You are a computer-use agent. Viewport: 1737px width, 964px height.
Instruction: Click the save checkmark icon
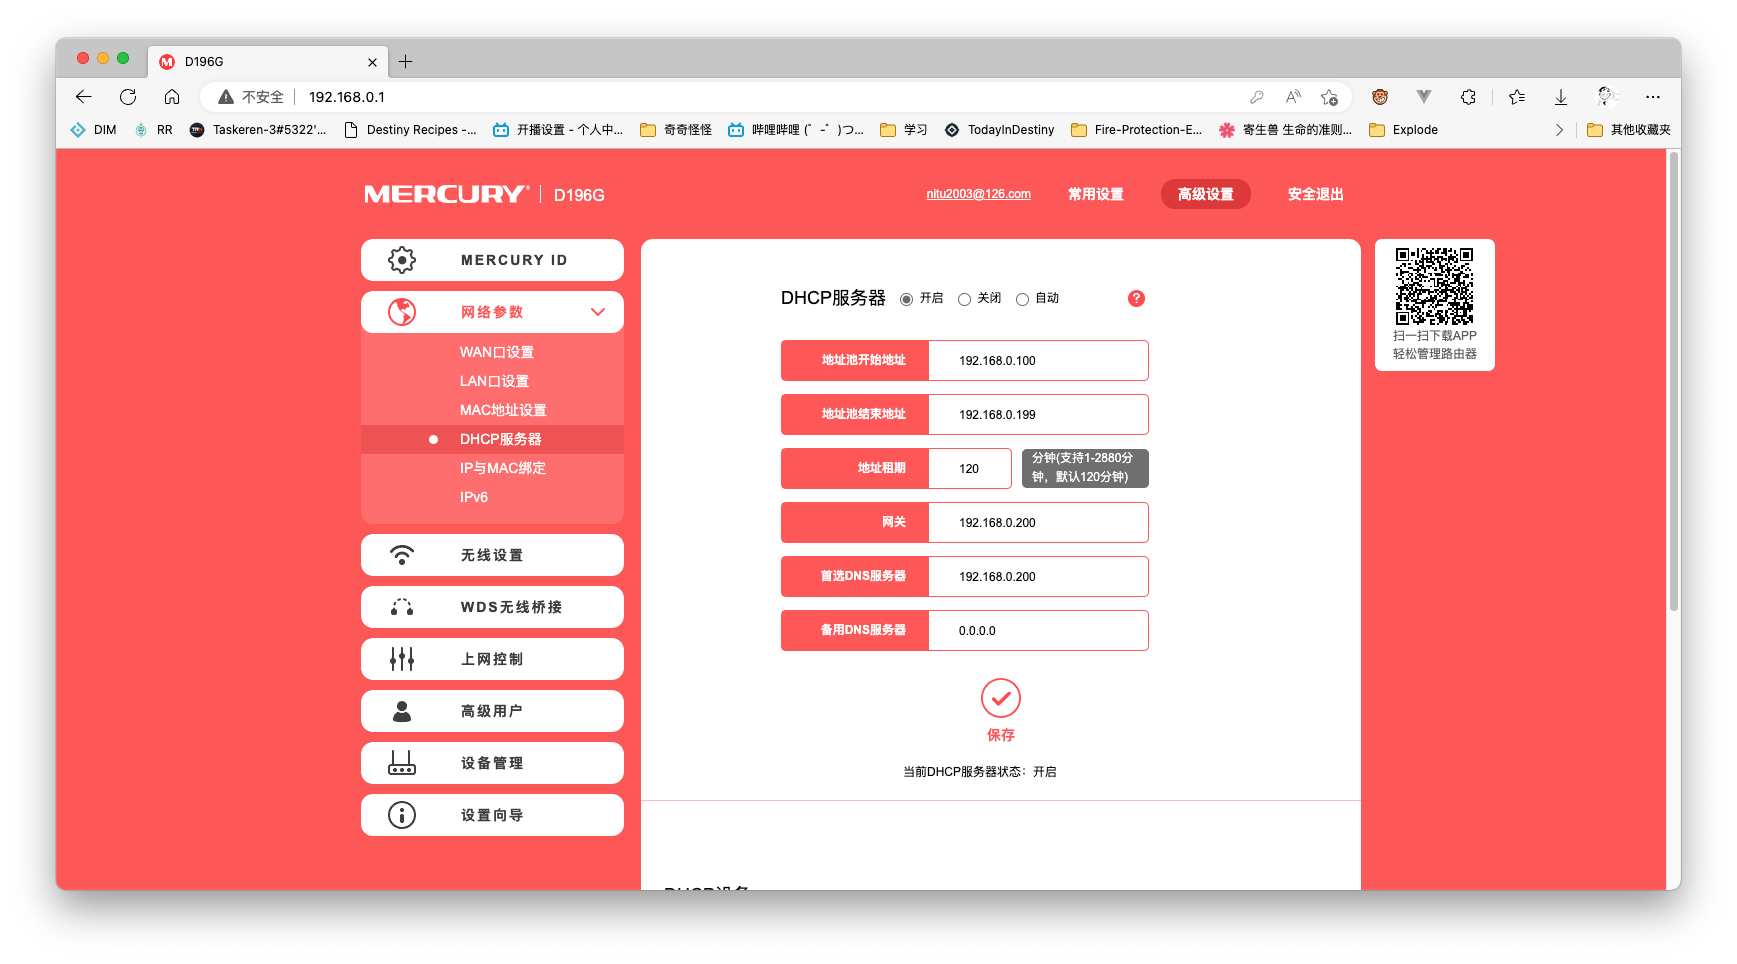pyautogui.click(x=1000, y=698)
